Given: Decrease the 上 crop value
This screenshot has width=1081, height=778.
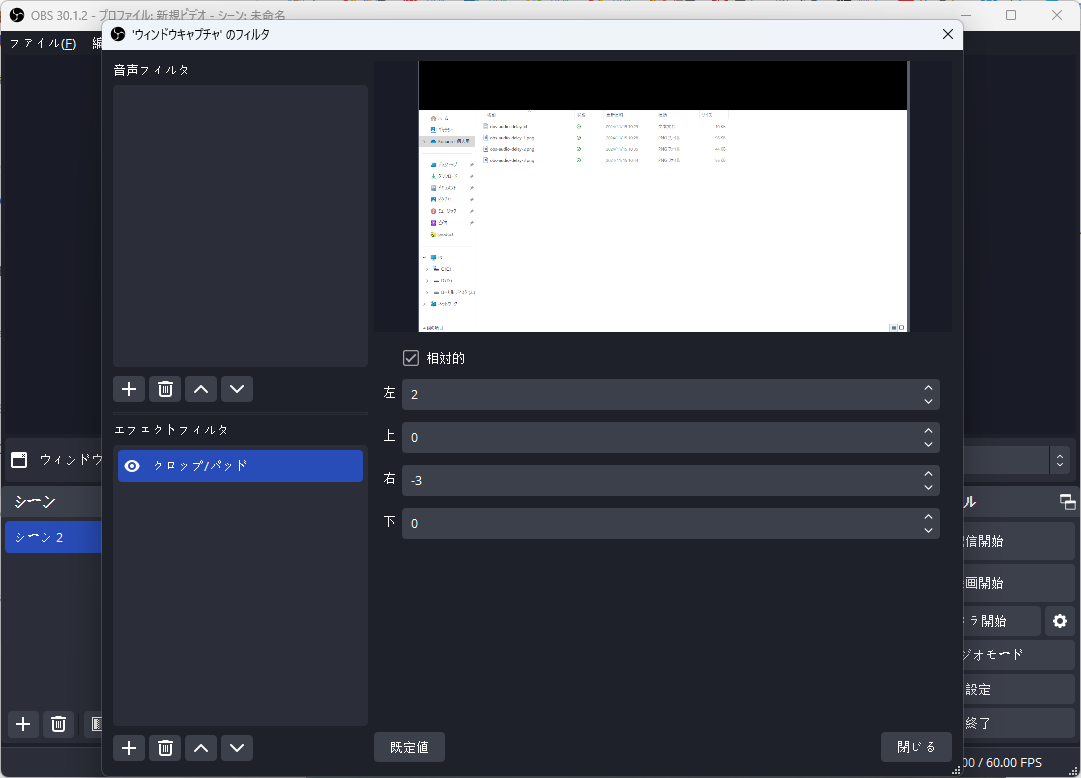Looking at the screenshot, I should point(928,444).
